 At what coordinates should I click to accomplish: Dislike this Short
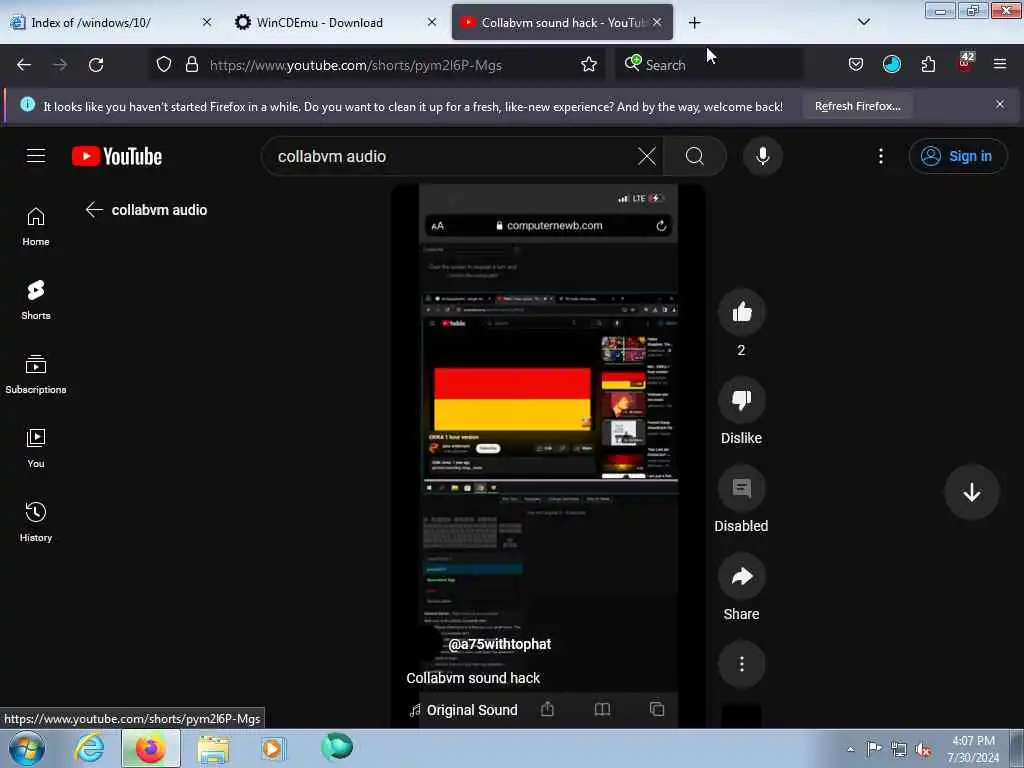(741, 400)
